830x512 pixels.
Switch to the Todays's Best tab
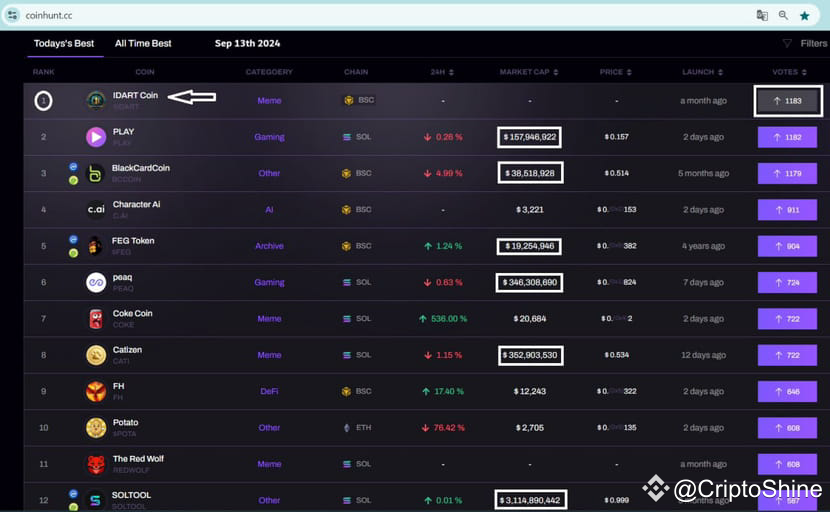[x=64, y=43]
